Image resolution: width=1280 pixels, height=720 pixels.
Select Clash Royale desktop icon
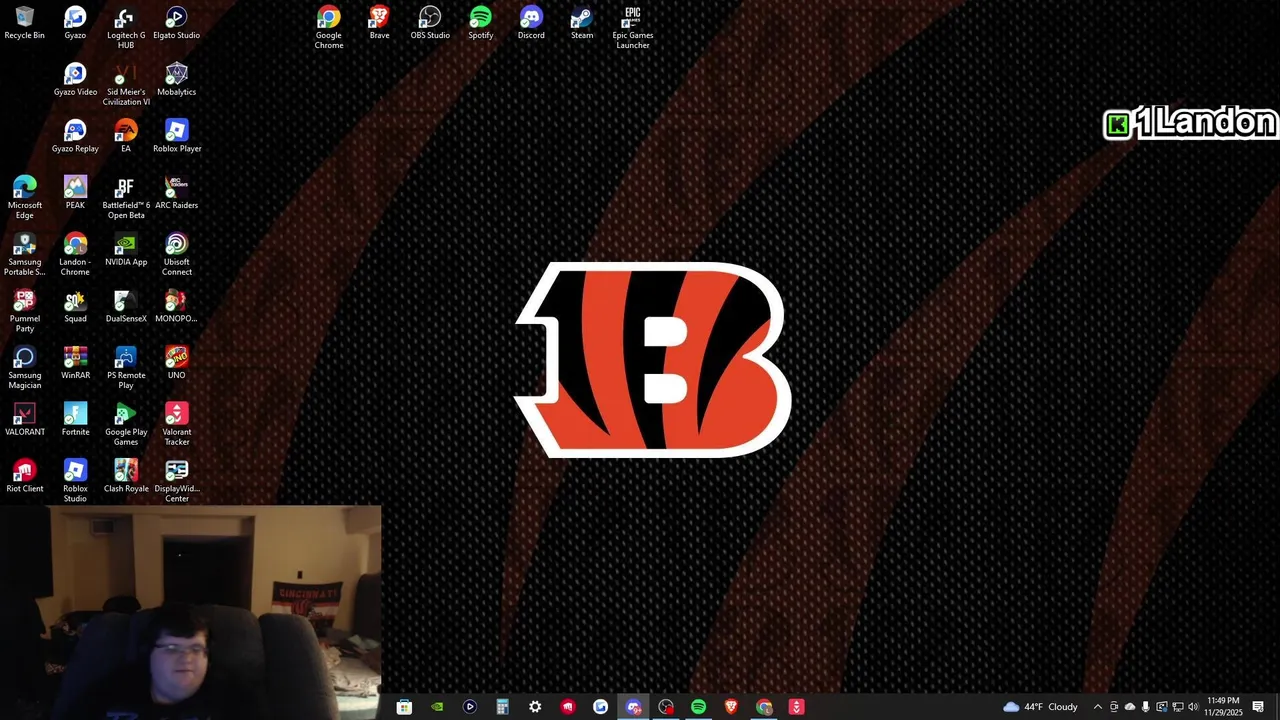point(126,477)
